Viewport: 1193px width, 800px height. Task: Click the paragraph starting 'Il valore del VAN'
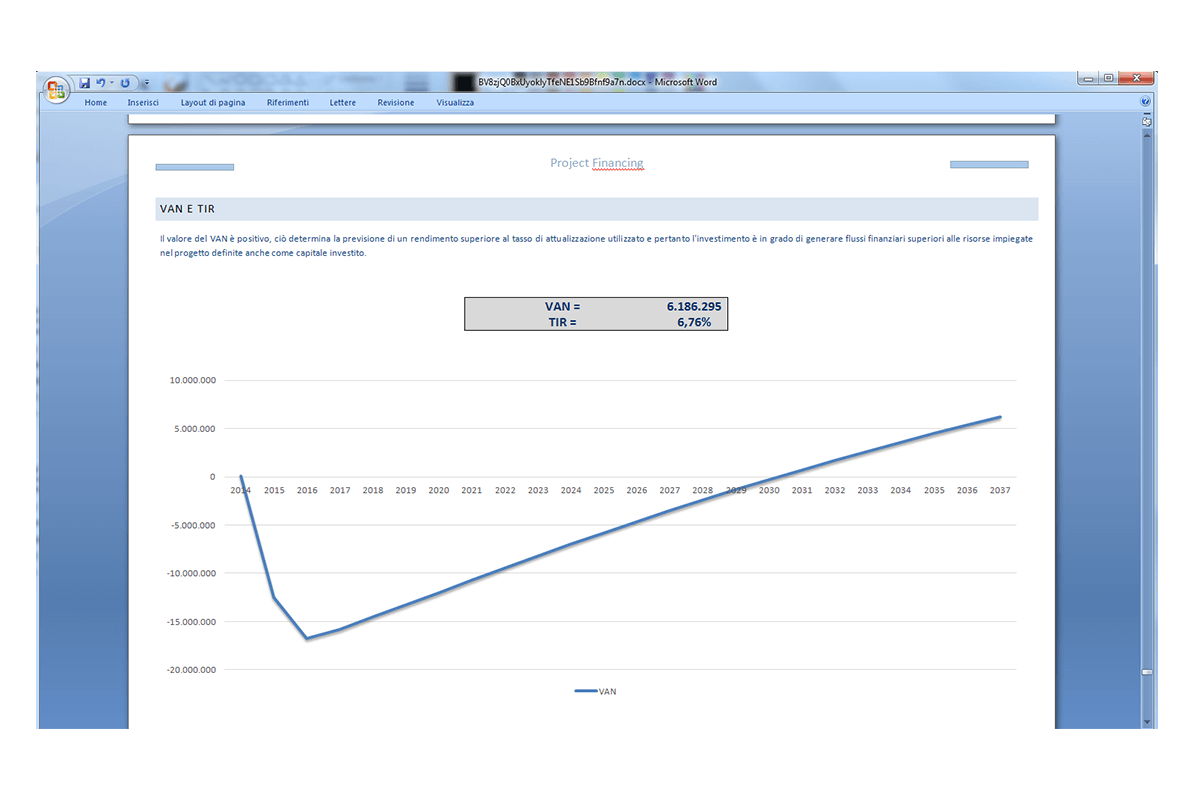coord(596,246)
